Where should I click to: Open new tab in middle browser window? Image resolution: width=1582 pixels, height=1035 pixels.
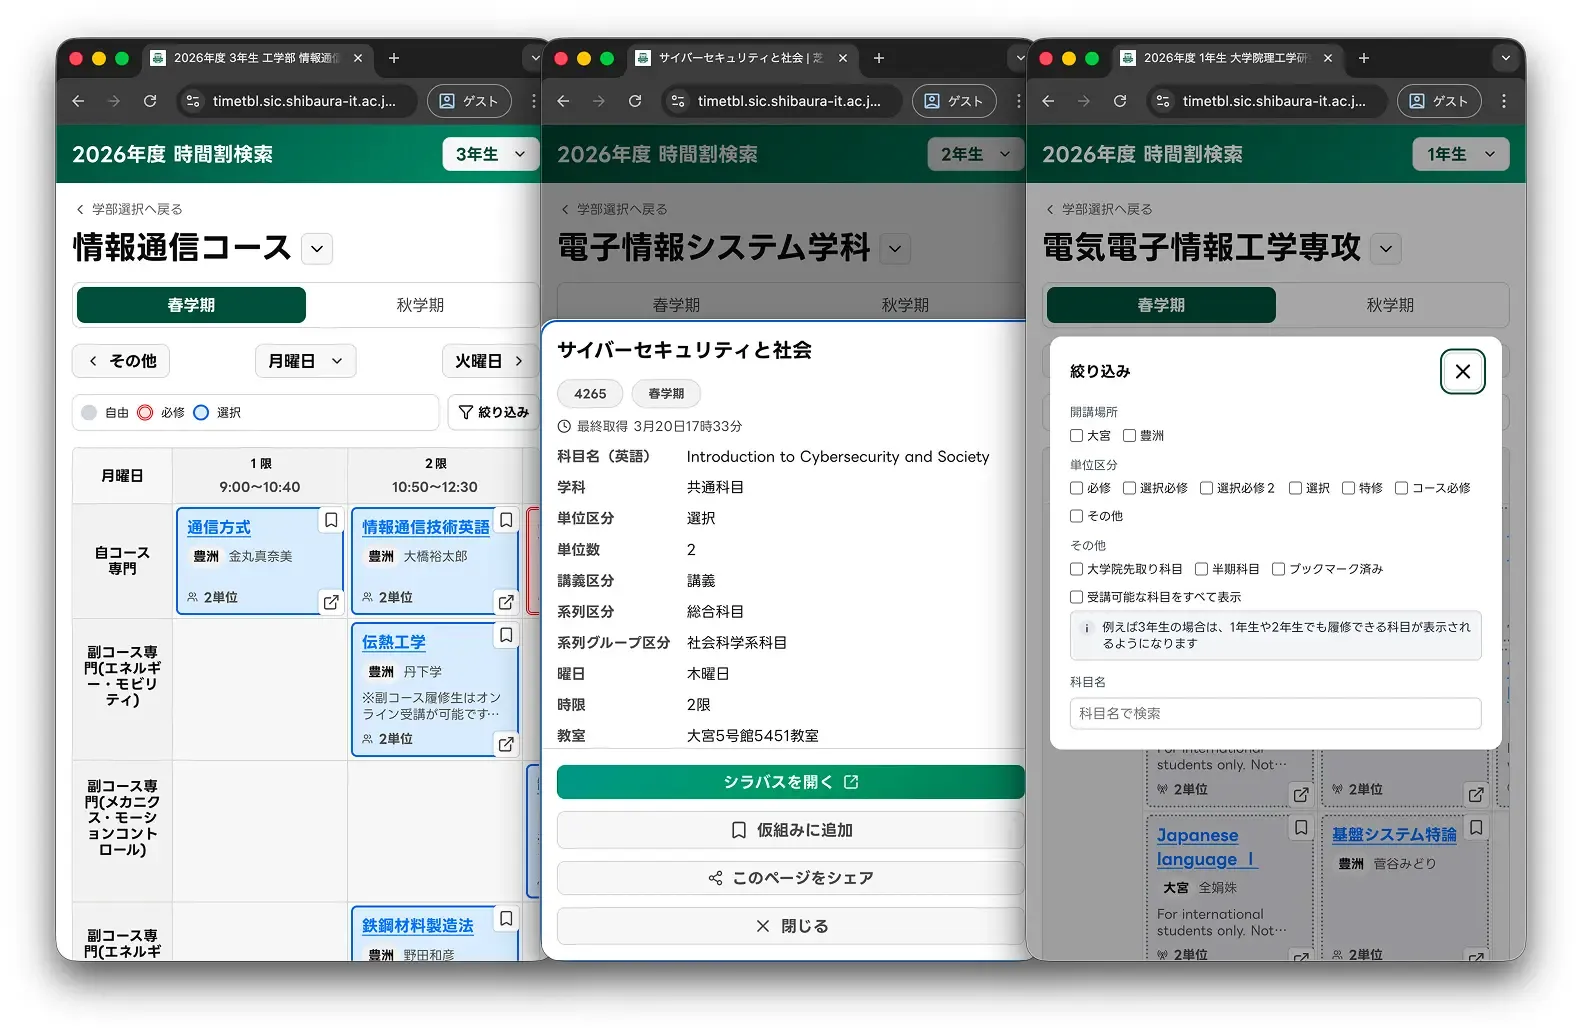tap(879, 58)
